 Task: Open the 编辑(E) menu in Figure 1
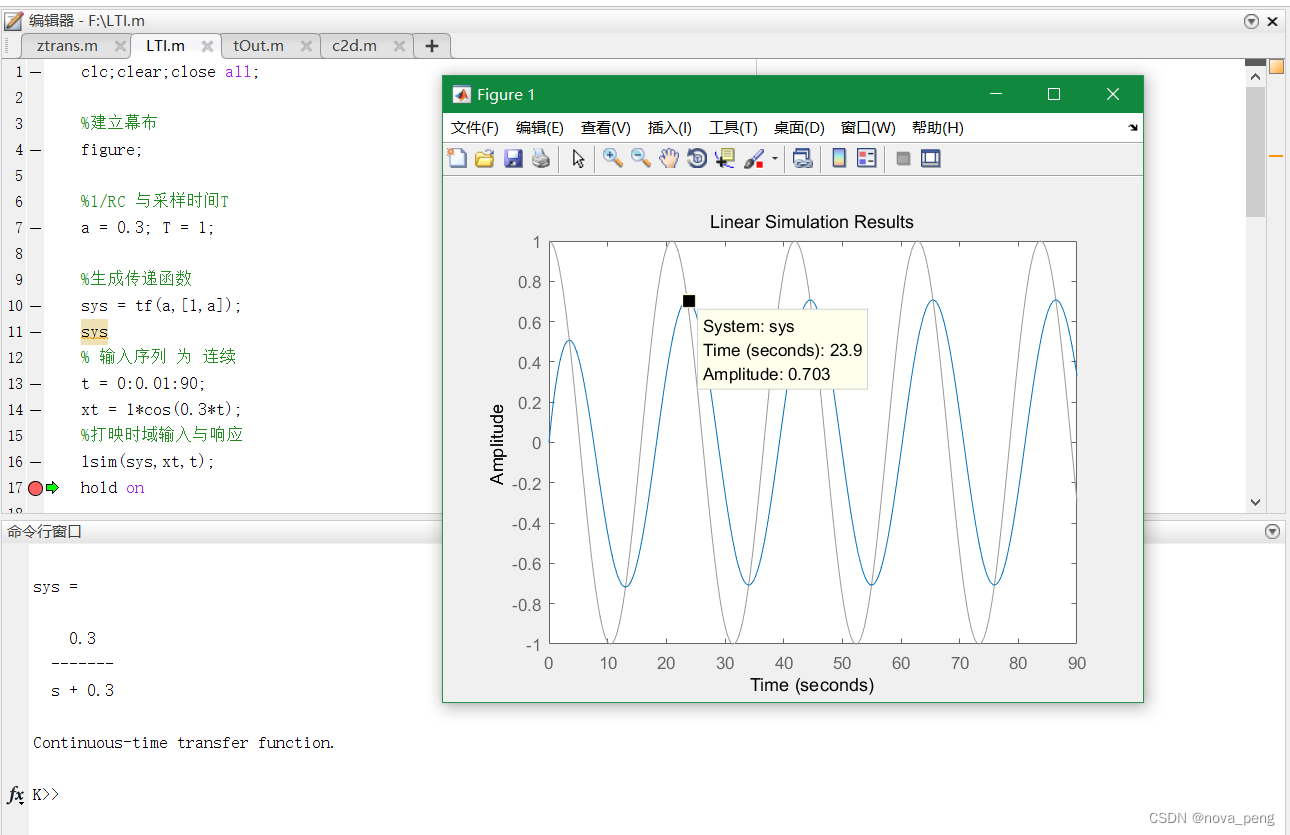(x=540, y=127)
